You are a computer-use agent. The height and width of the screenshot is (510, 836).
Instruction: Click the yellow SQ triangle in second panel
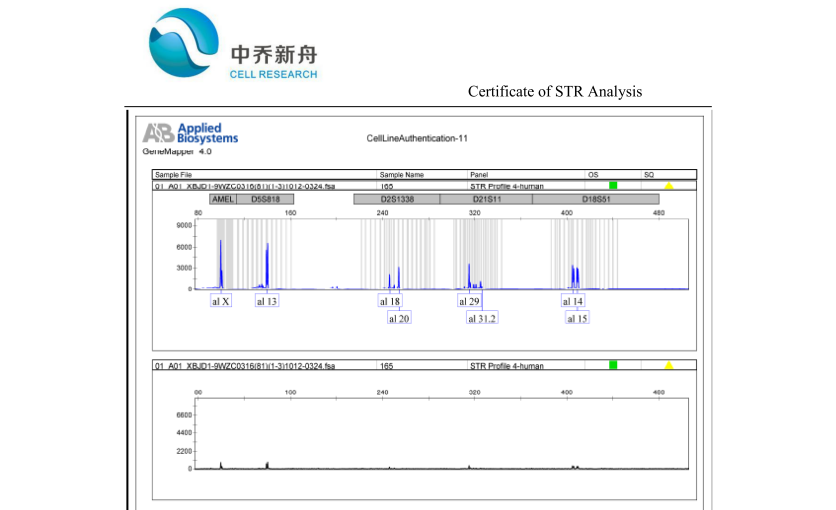tap(669, 366)
